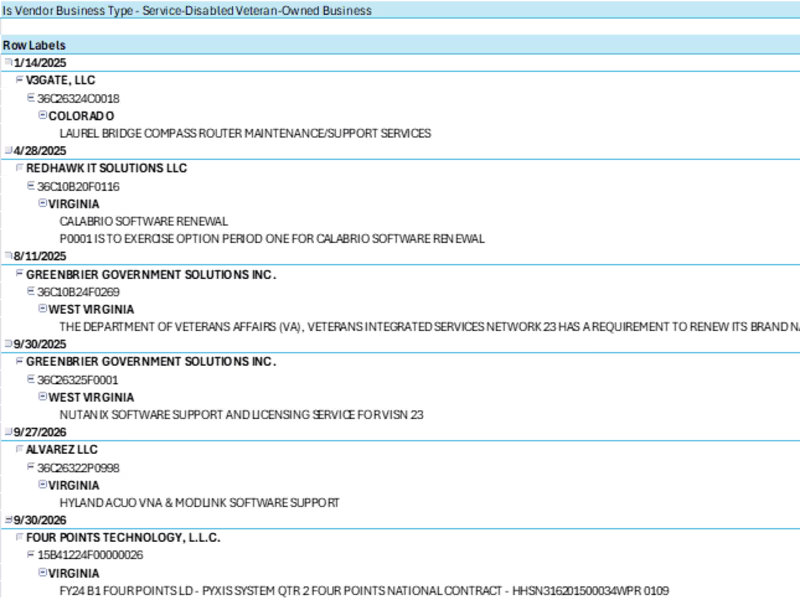Select WEST VIRGINIA label under 36C26325F0001
This screenshot has height=600, width=800.
point(91,397)
